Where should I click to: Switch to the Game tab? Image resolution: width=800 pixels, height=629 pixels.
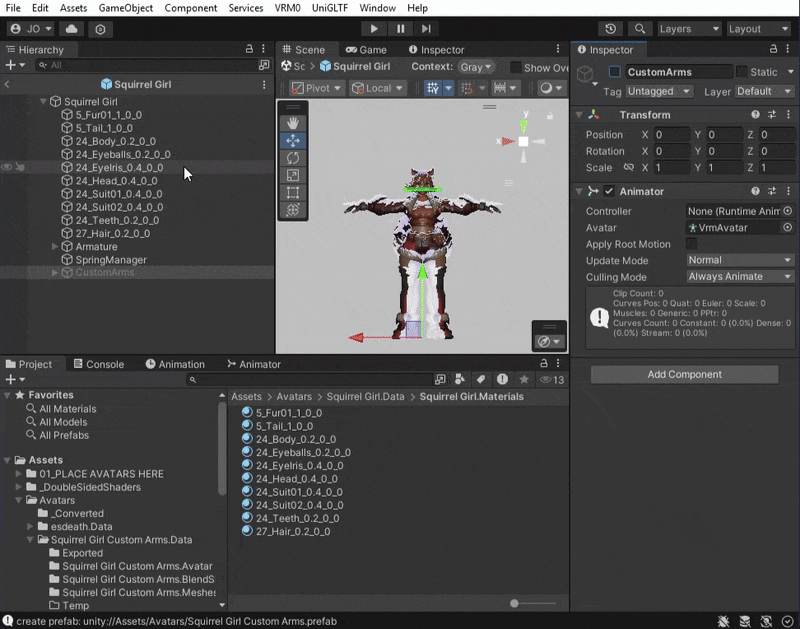pyautogui.click(x=366, y=49)
